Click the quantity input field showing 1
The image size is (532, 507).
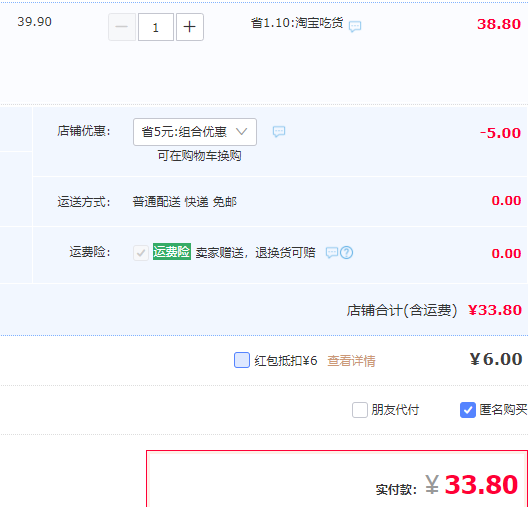coord(156,27)
